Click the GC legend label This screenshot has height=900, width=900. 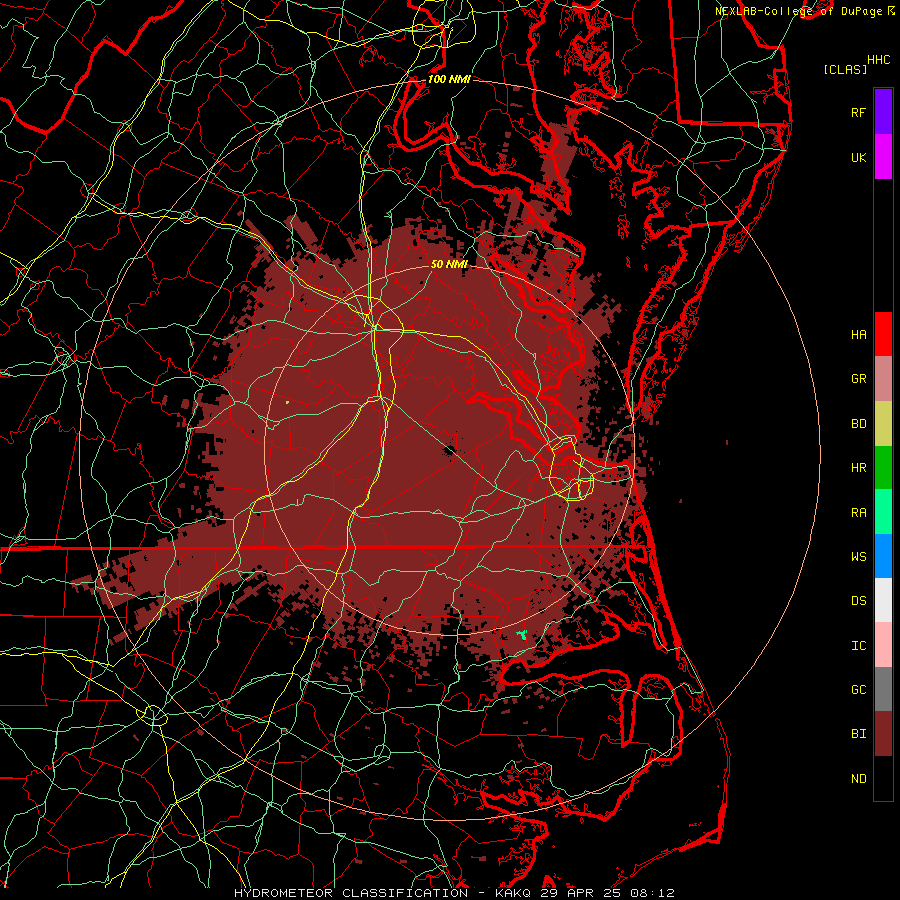[858, 690]
